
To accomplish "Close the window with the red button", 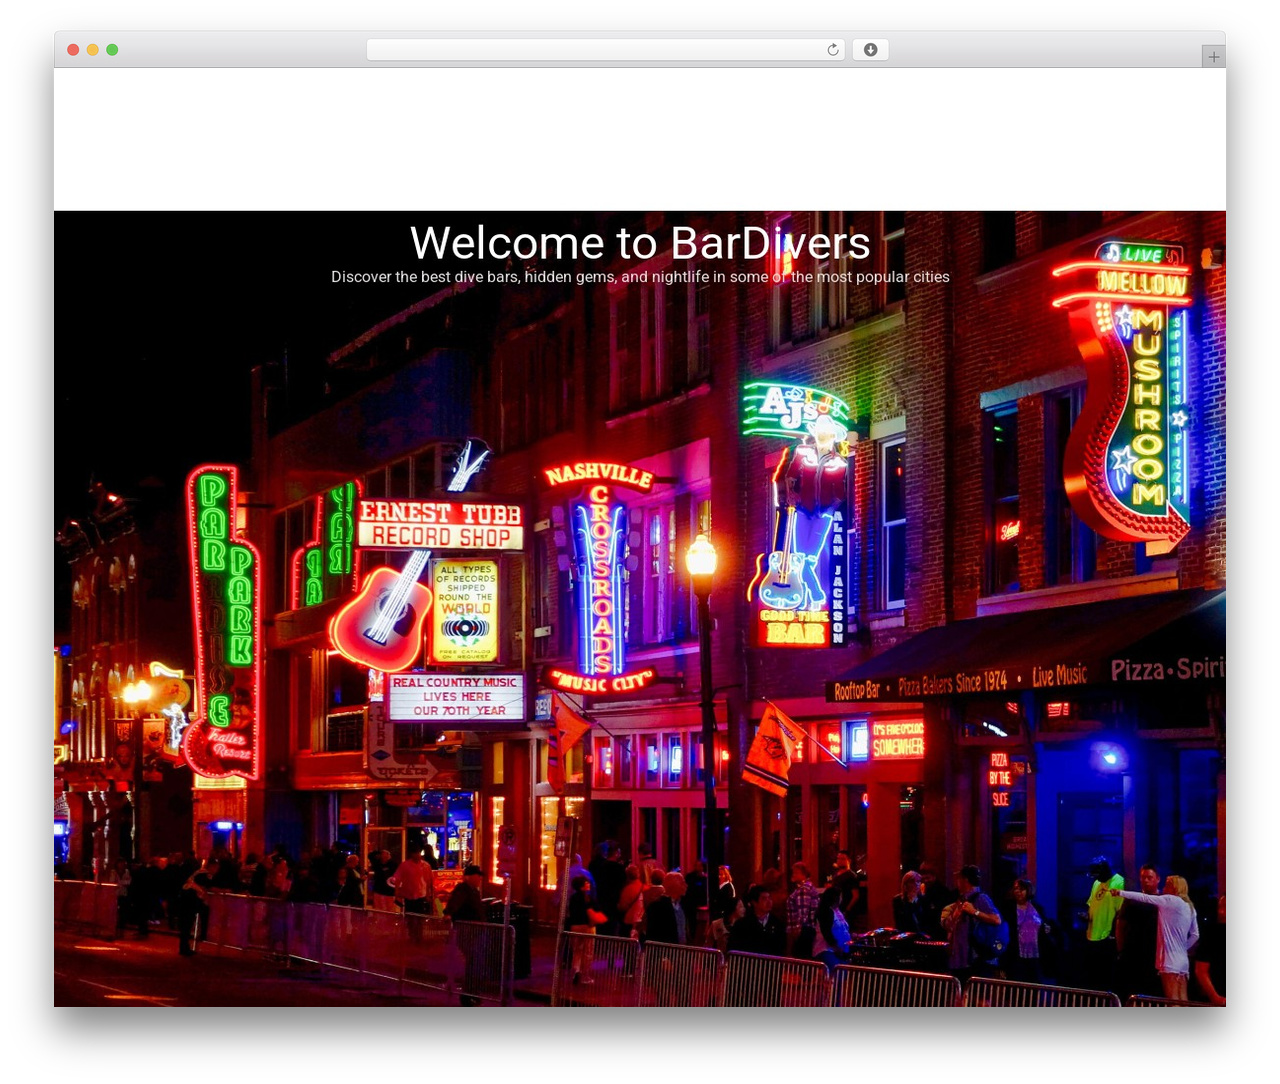I will [x=73, y=50].
